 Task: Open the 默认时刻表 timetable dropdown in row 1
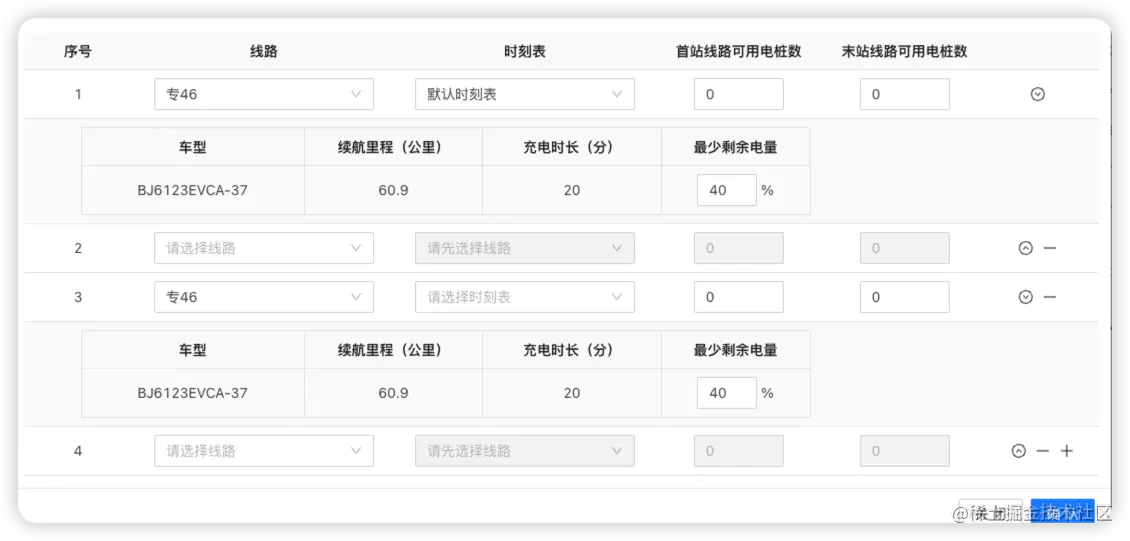pyautogui.click(x=525, y=94)
